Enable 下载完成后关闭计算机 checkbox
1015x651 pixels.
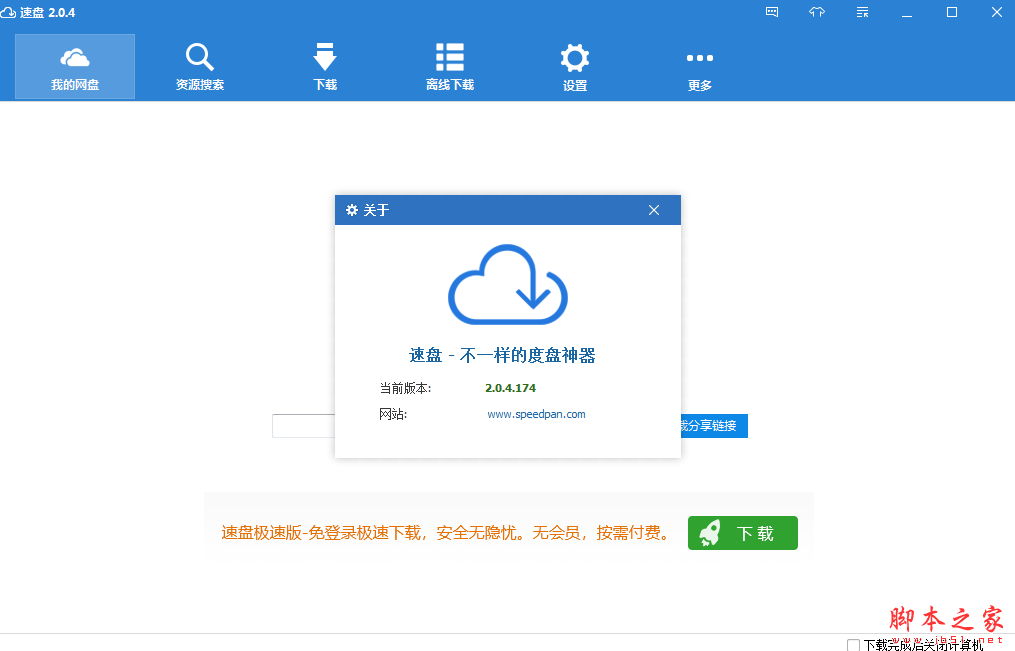[853, 645]
